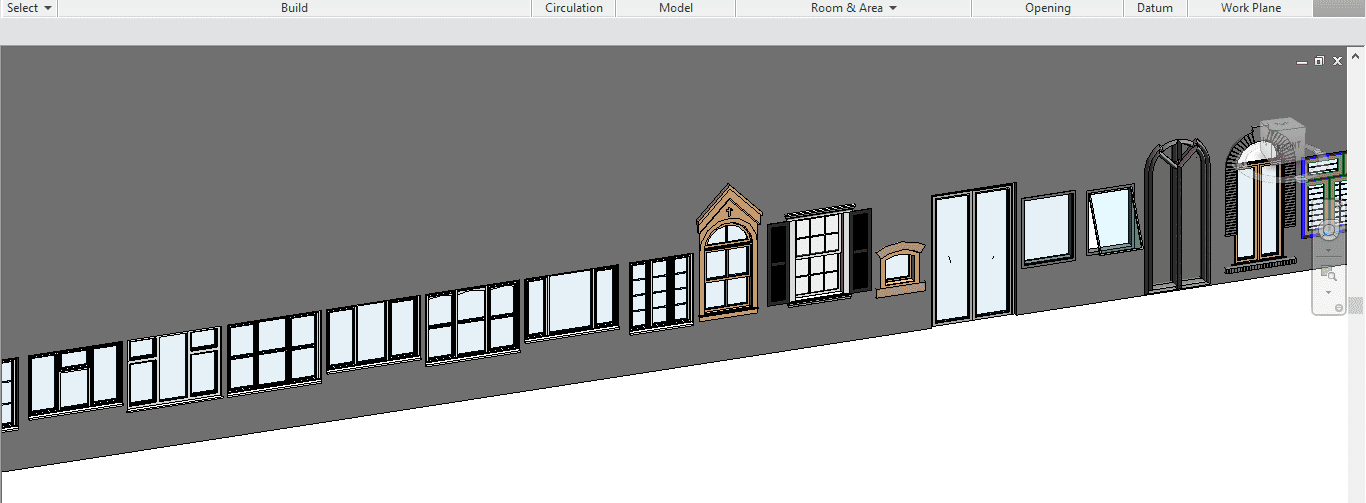Click the Work Plane panel label
This screenshot has height=503, width=1366.
[1250, 8]
